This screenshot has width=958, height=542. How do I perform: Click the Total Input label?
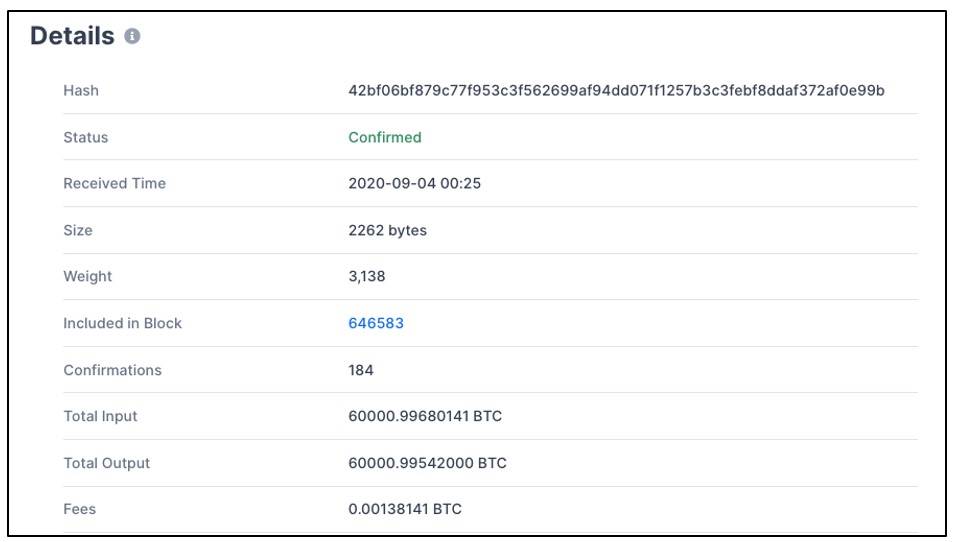click(x=100, y=416)
